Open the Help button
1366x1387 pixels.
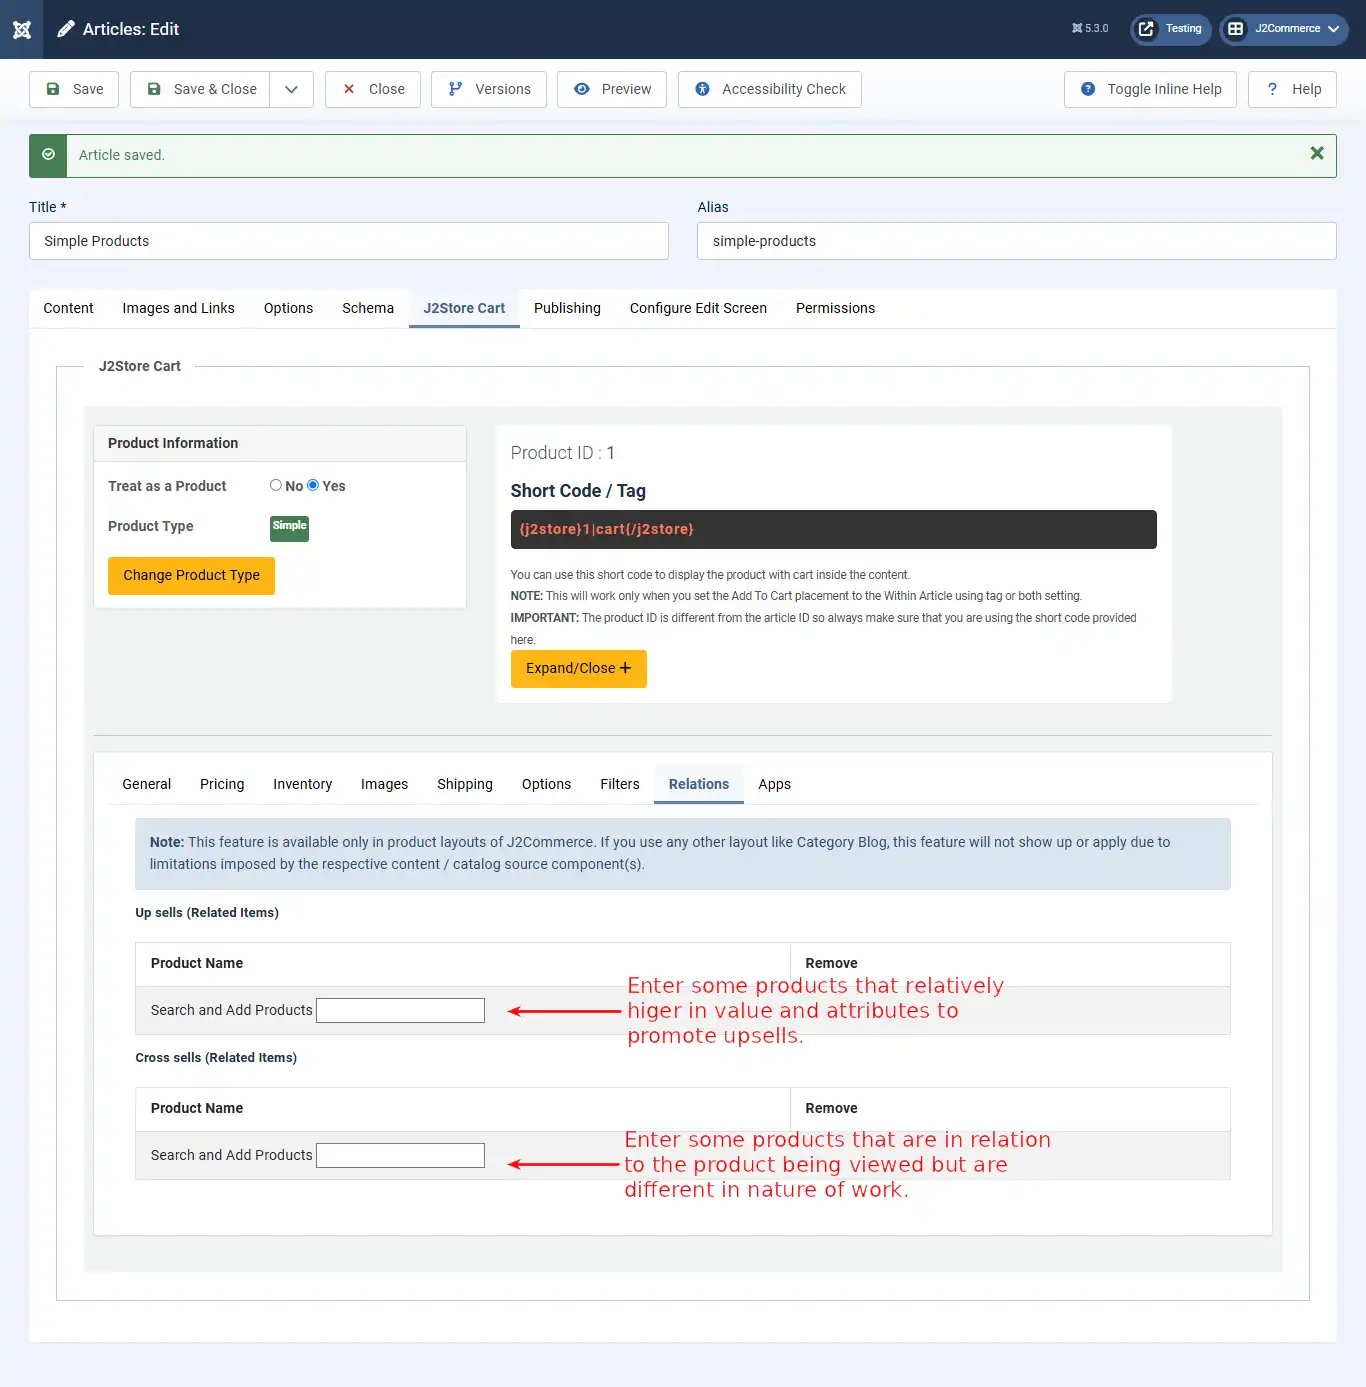point(1293,89)
